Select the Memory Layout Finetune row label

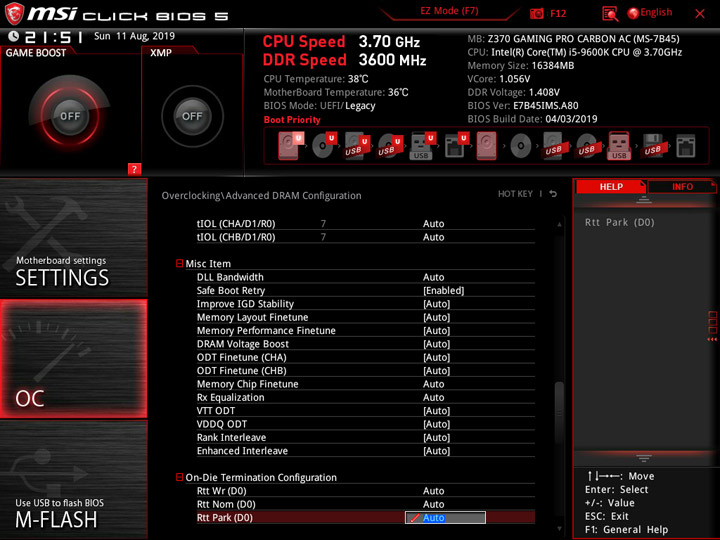coord(252,317)
